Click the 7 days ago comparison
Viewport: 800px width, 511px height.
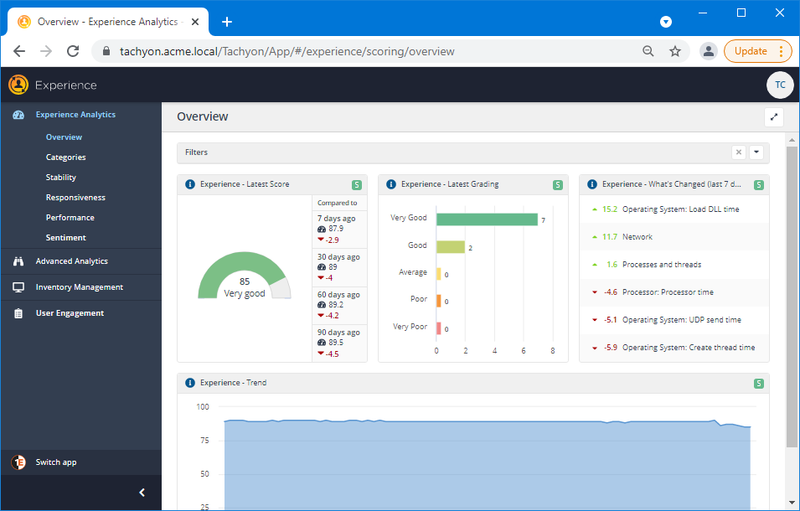click(x=339, y=229)
